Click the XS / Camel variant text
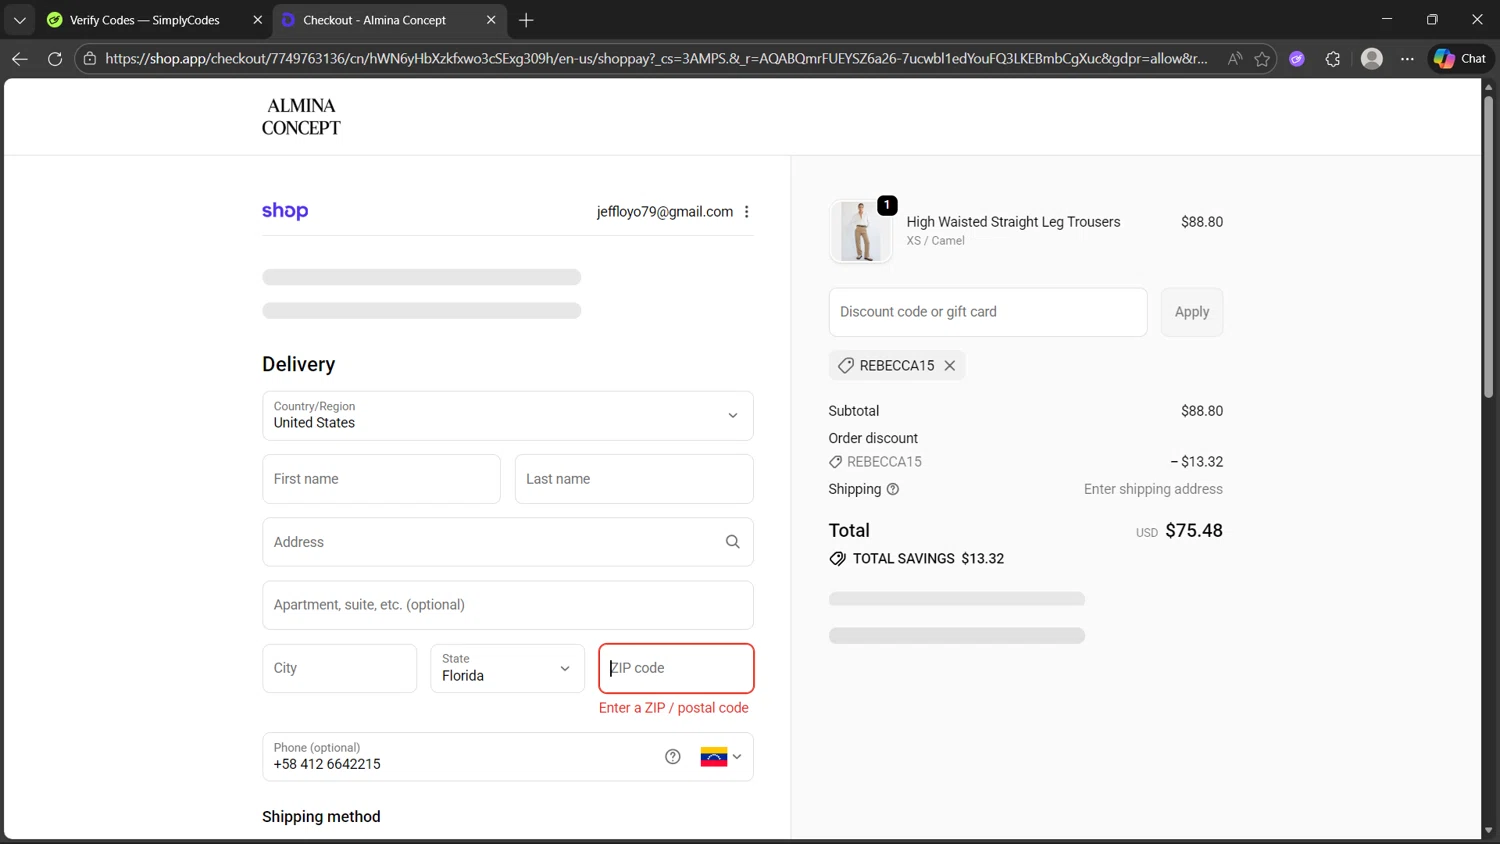The height and width of the screenshot is (844, 1500). (935, 241)
